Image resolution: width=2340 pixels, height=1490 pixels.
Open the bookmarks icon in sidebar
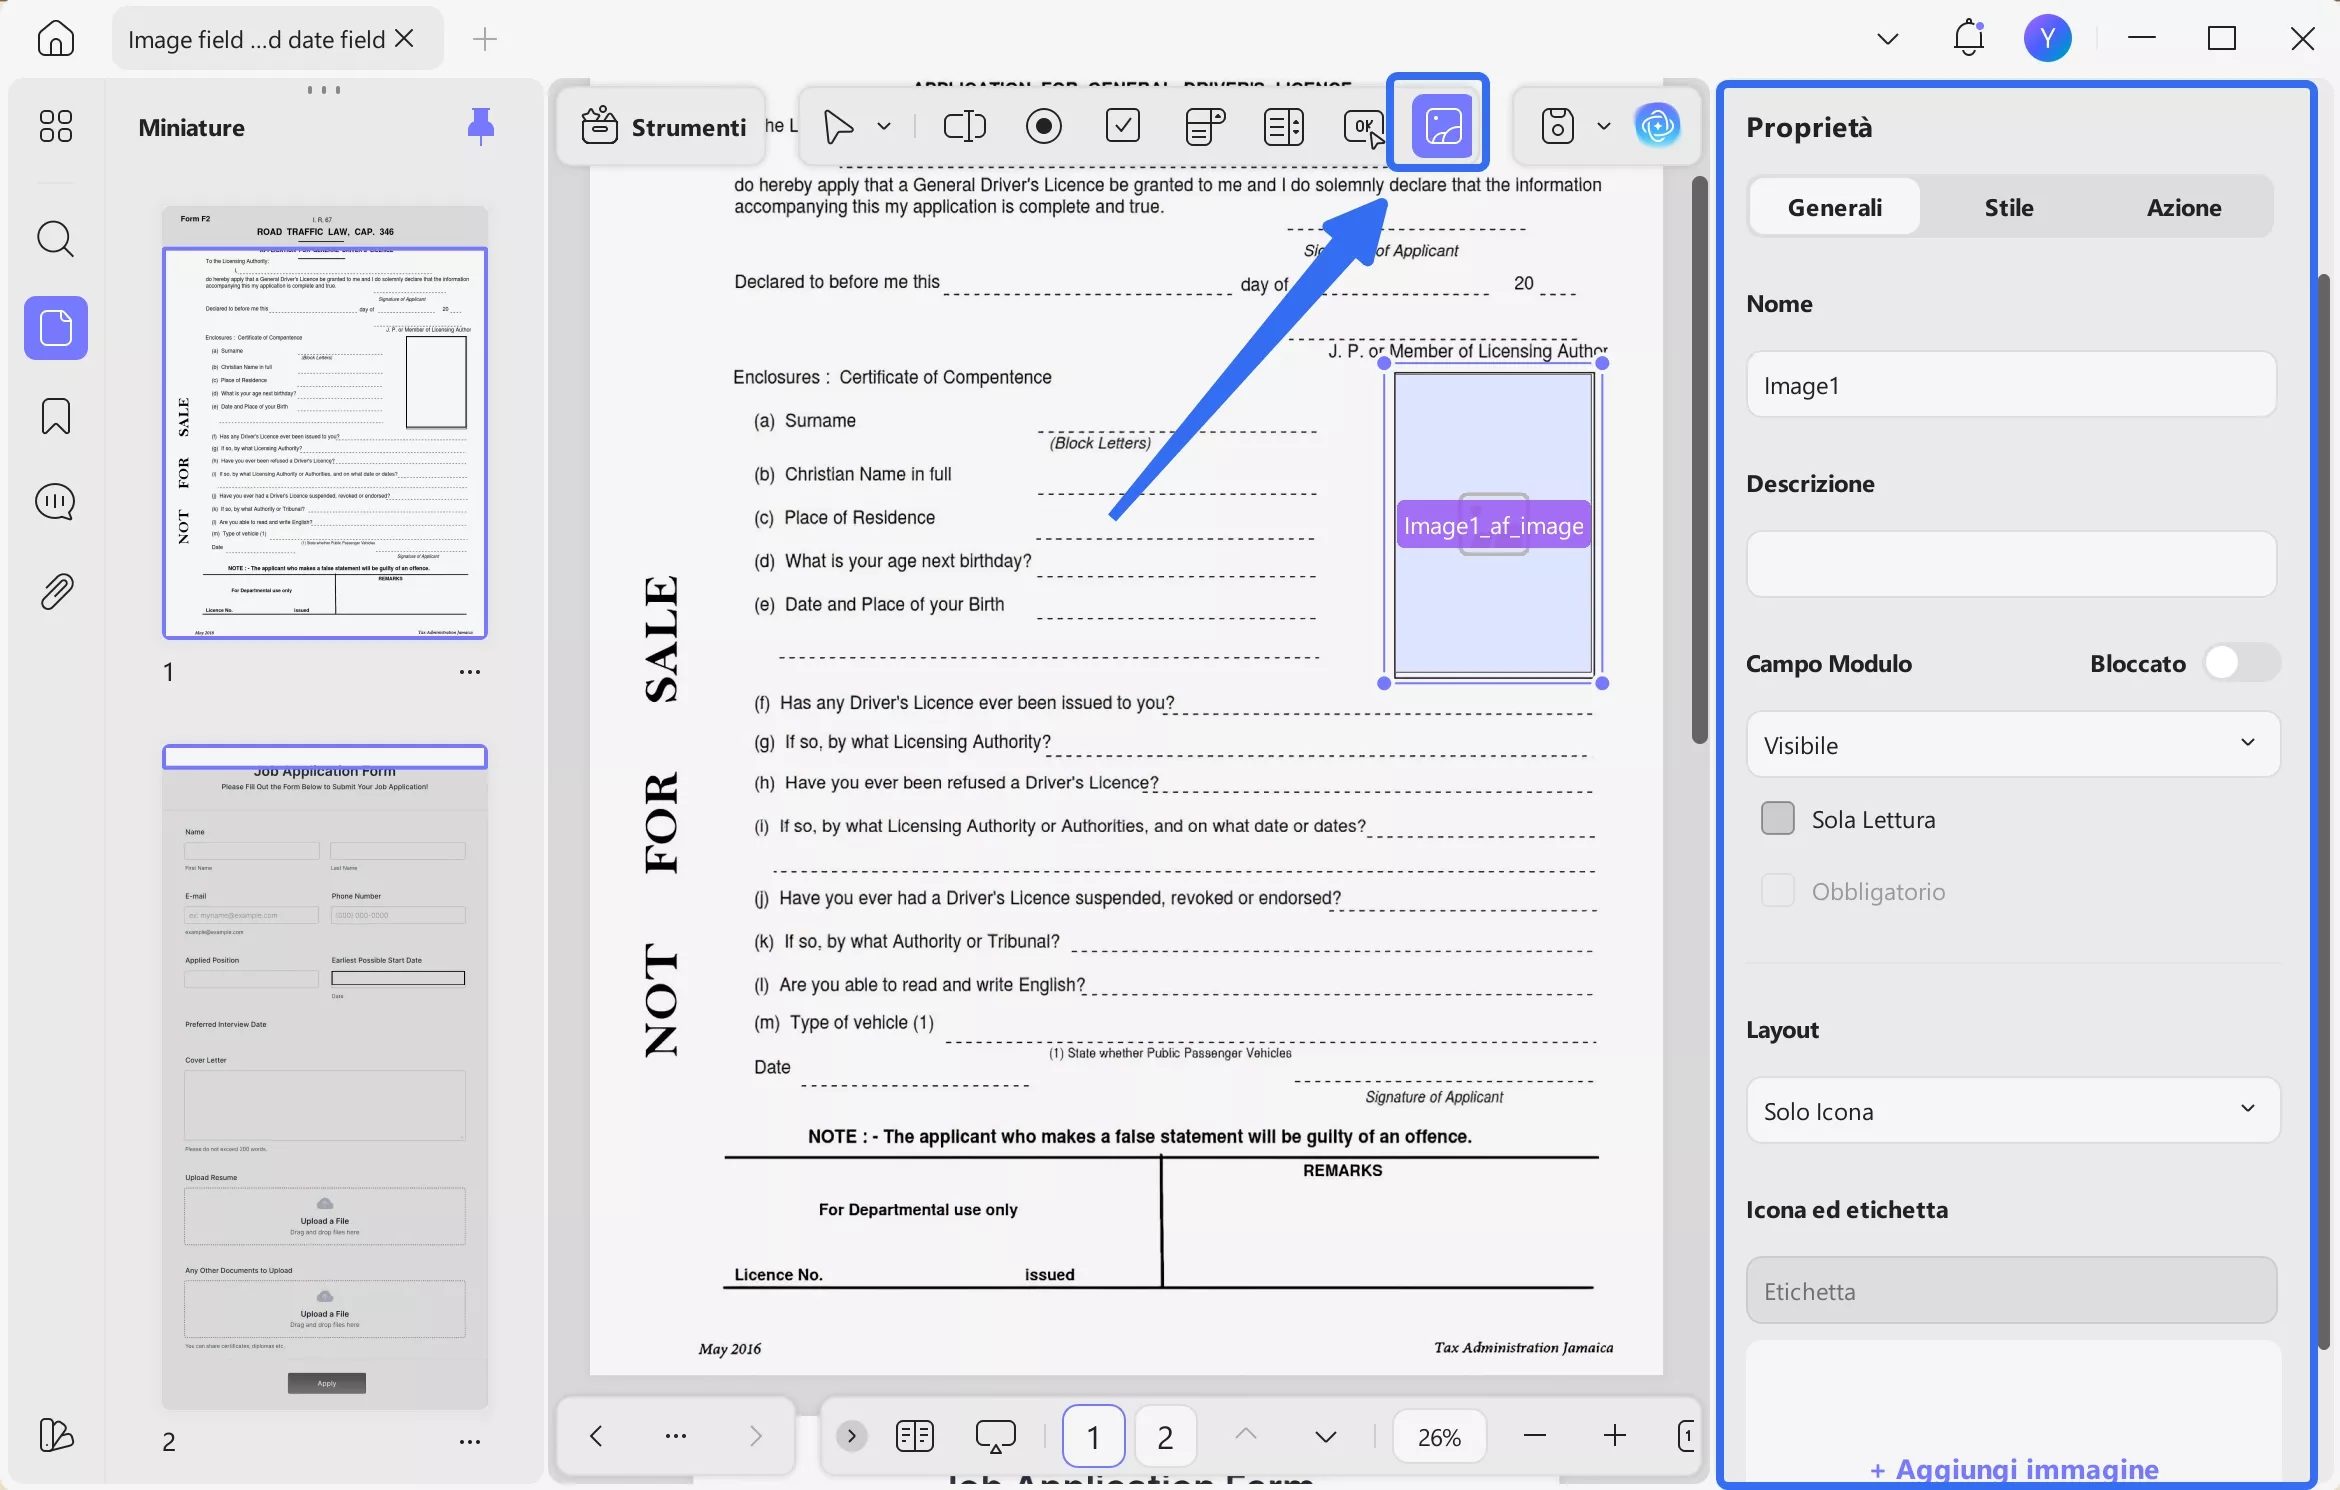pos(55,416)
